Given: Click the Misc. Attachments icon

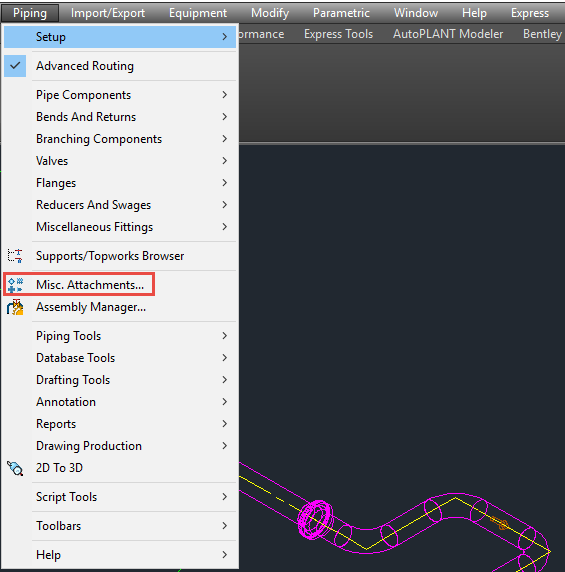Looking at the screenshot, I should pyautogui.click(x=15, y=285).
